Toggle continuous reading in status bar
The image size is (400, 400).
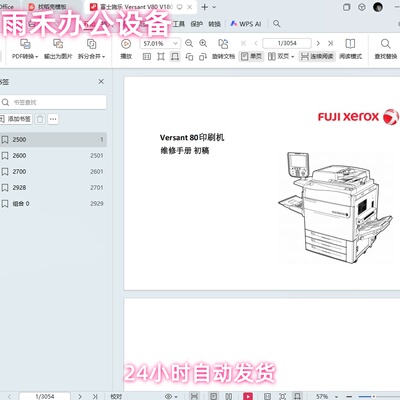[x=194, y=396]
